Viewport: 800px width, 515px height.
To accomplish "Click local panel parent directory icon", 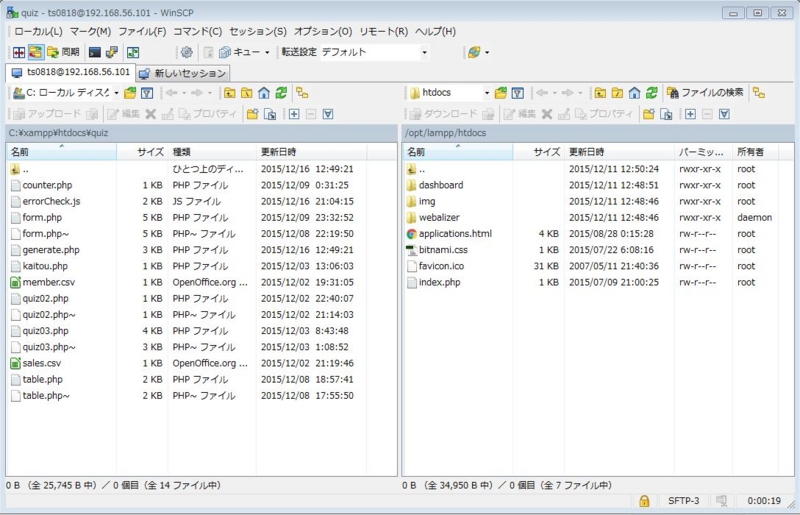I will [230, 93].
